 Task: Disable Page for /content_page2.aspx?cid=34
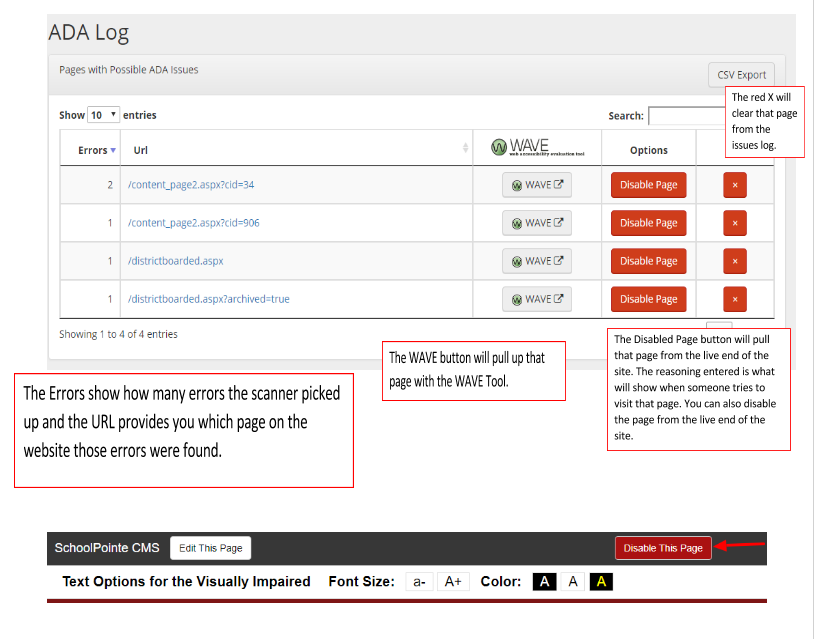coord(648,185)
